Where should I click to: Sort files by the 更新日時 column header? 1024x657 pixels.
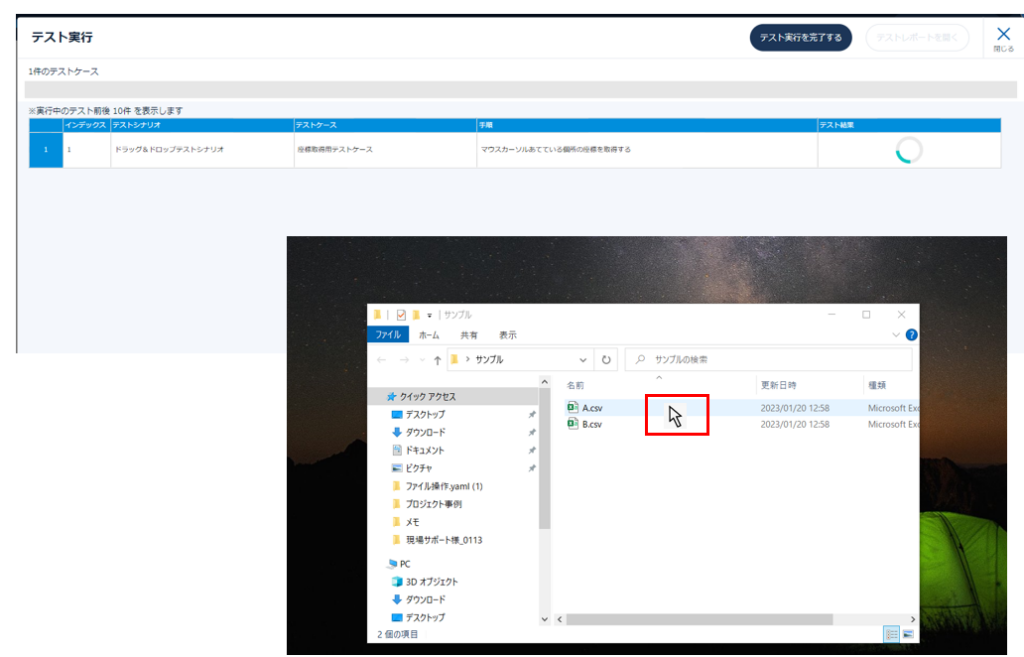pos(779,385)
